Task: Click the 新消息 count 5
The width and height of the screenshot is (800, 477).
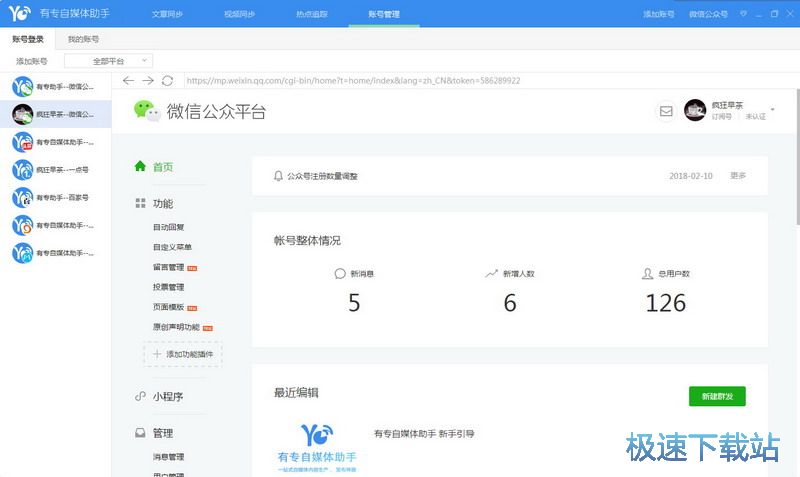Action: click(x=354, y=303)
